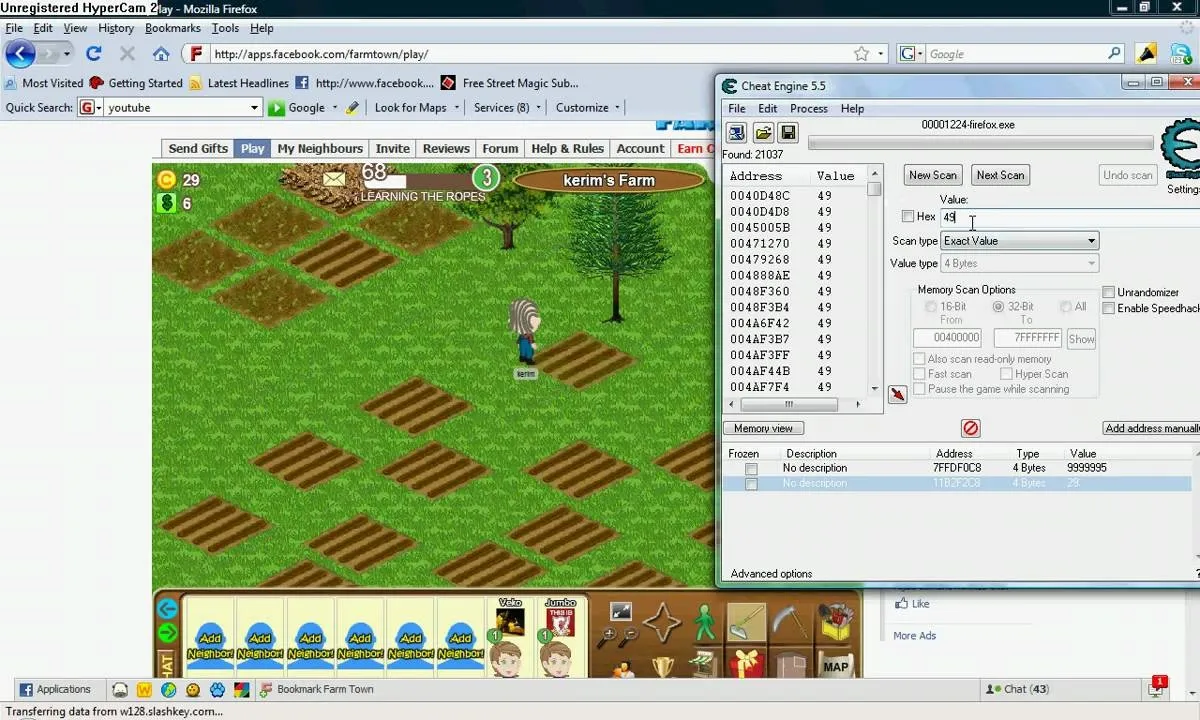The width and height of the screenshot is (1200, 720).
Task: Open the Most Visited bookmark
Action: [x=44, y=83]
